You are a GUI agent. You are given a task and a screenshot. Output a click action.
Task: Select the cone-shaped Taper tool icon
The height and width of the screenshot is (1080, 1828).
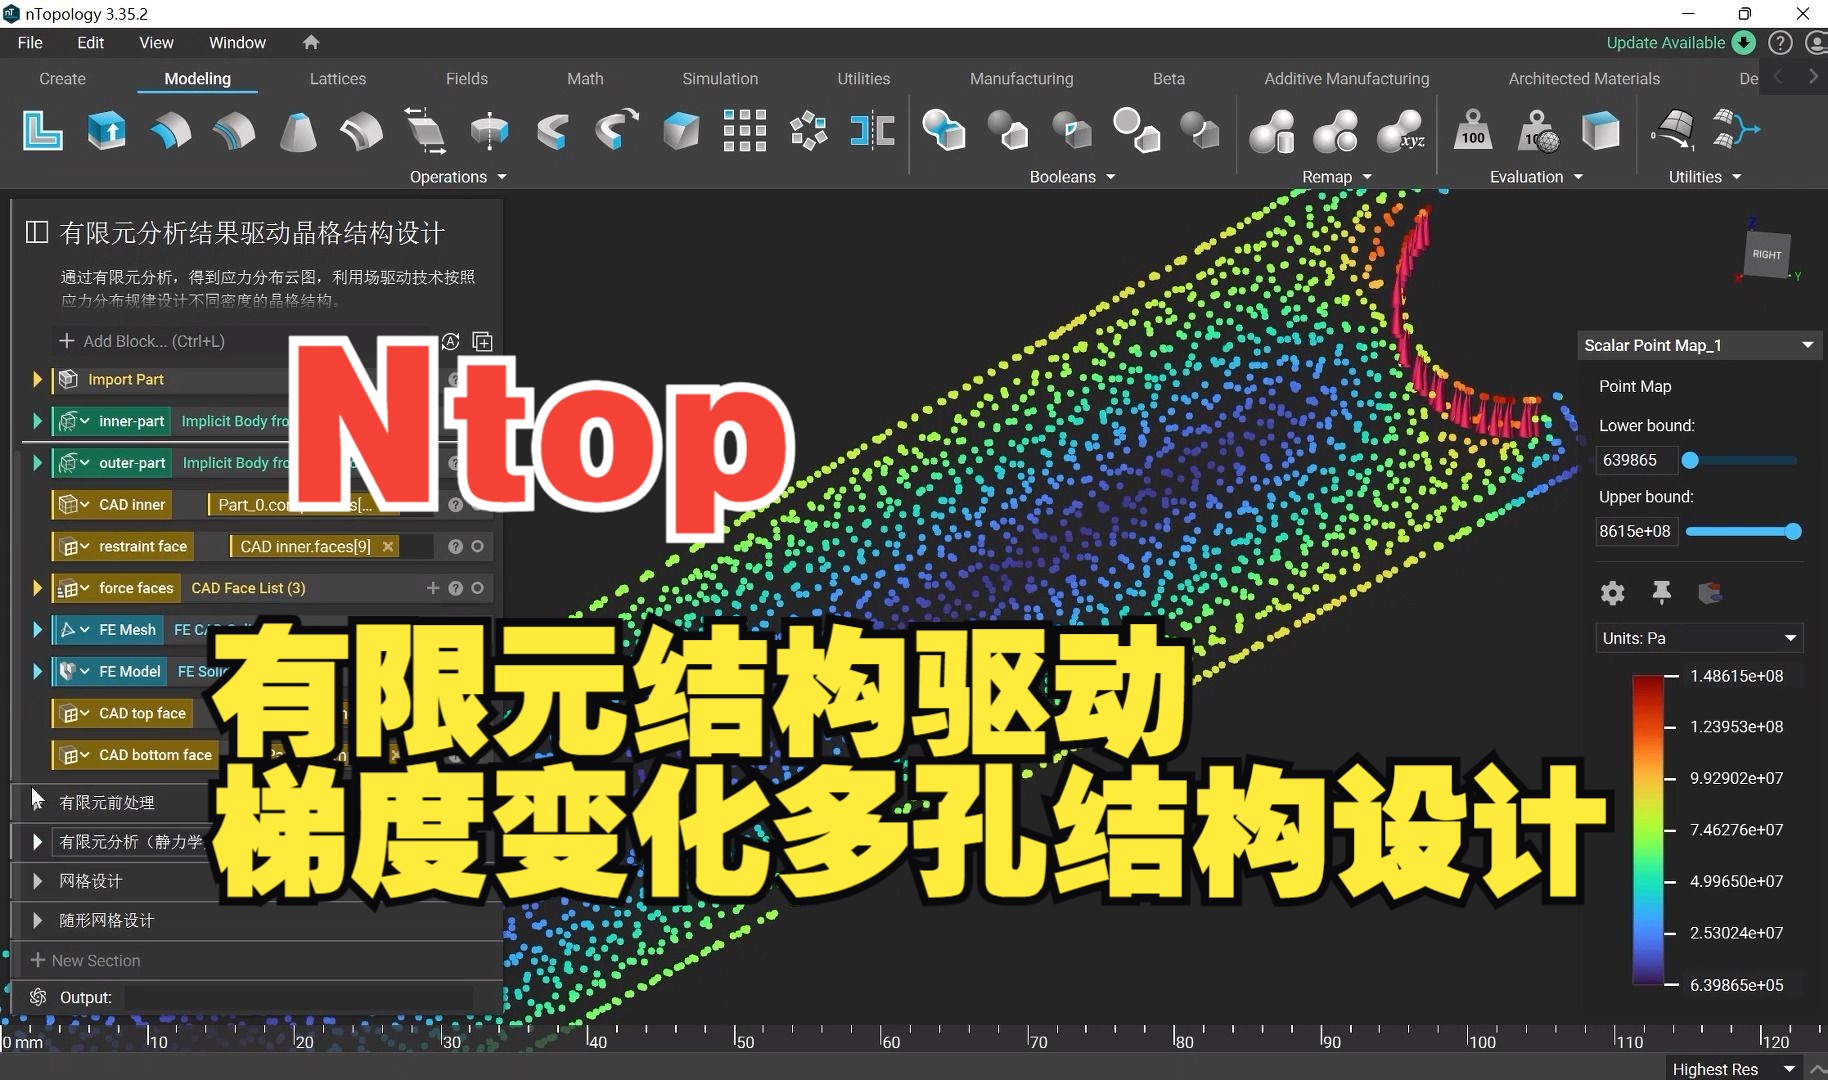pos(298,131)
